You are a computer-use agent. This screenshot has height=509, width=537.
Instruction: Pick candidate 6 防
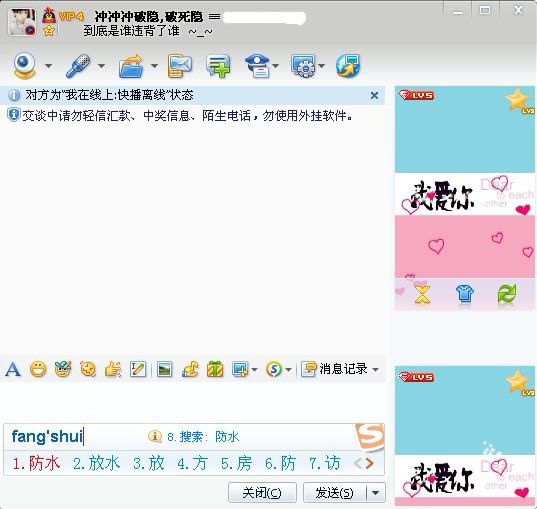(280, 463)
